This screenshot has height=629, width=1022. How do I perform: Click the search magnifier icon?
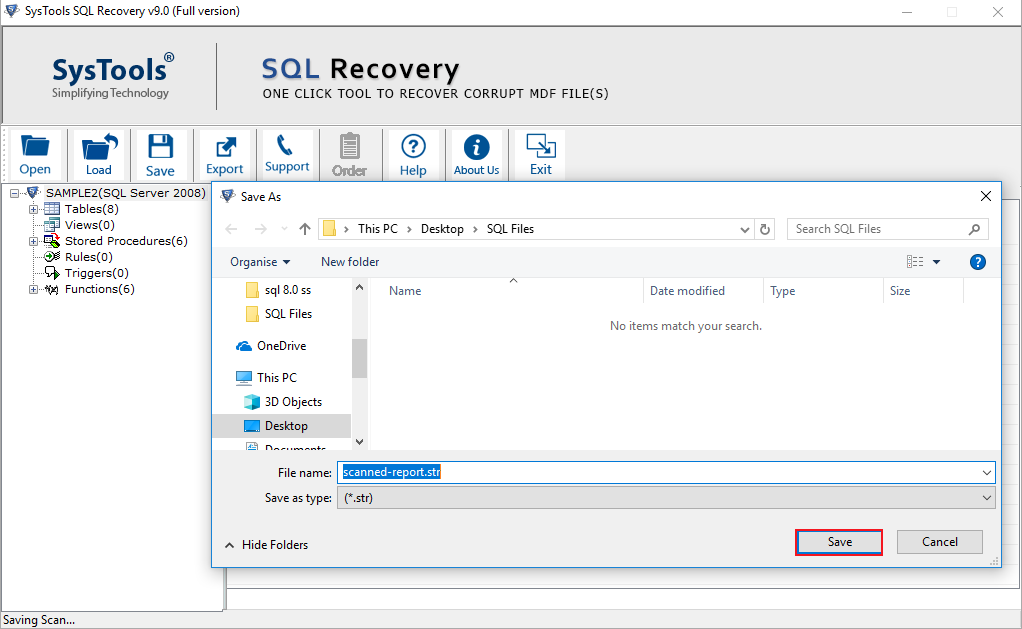point(974,229)
